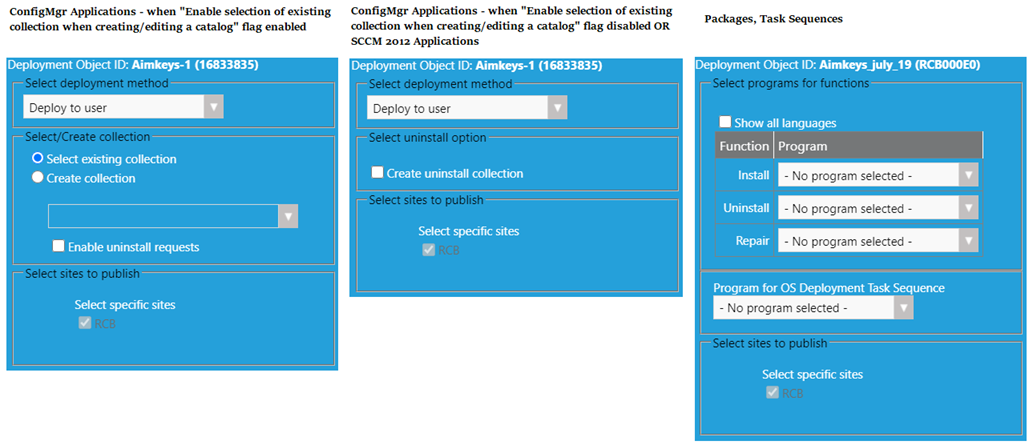Open the Repair program dropdown

(878, 241)
